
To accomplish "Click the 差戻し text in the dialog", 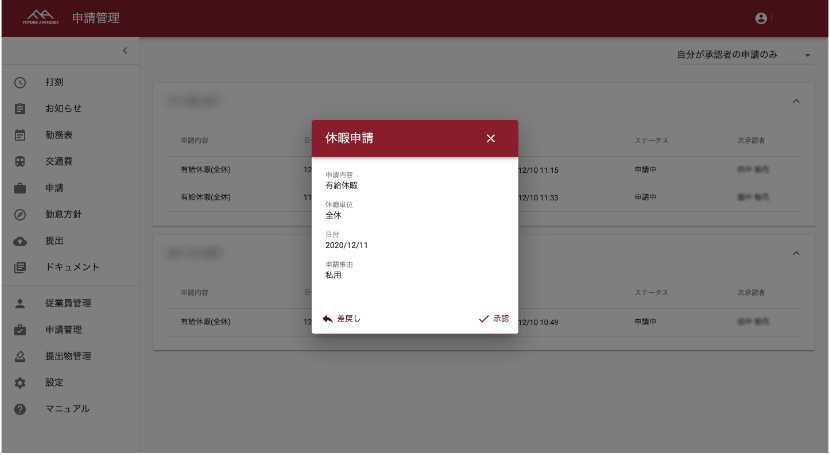I will pos(348,319).
